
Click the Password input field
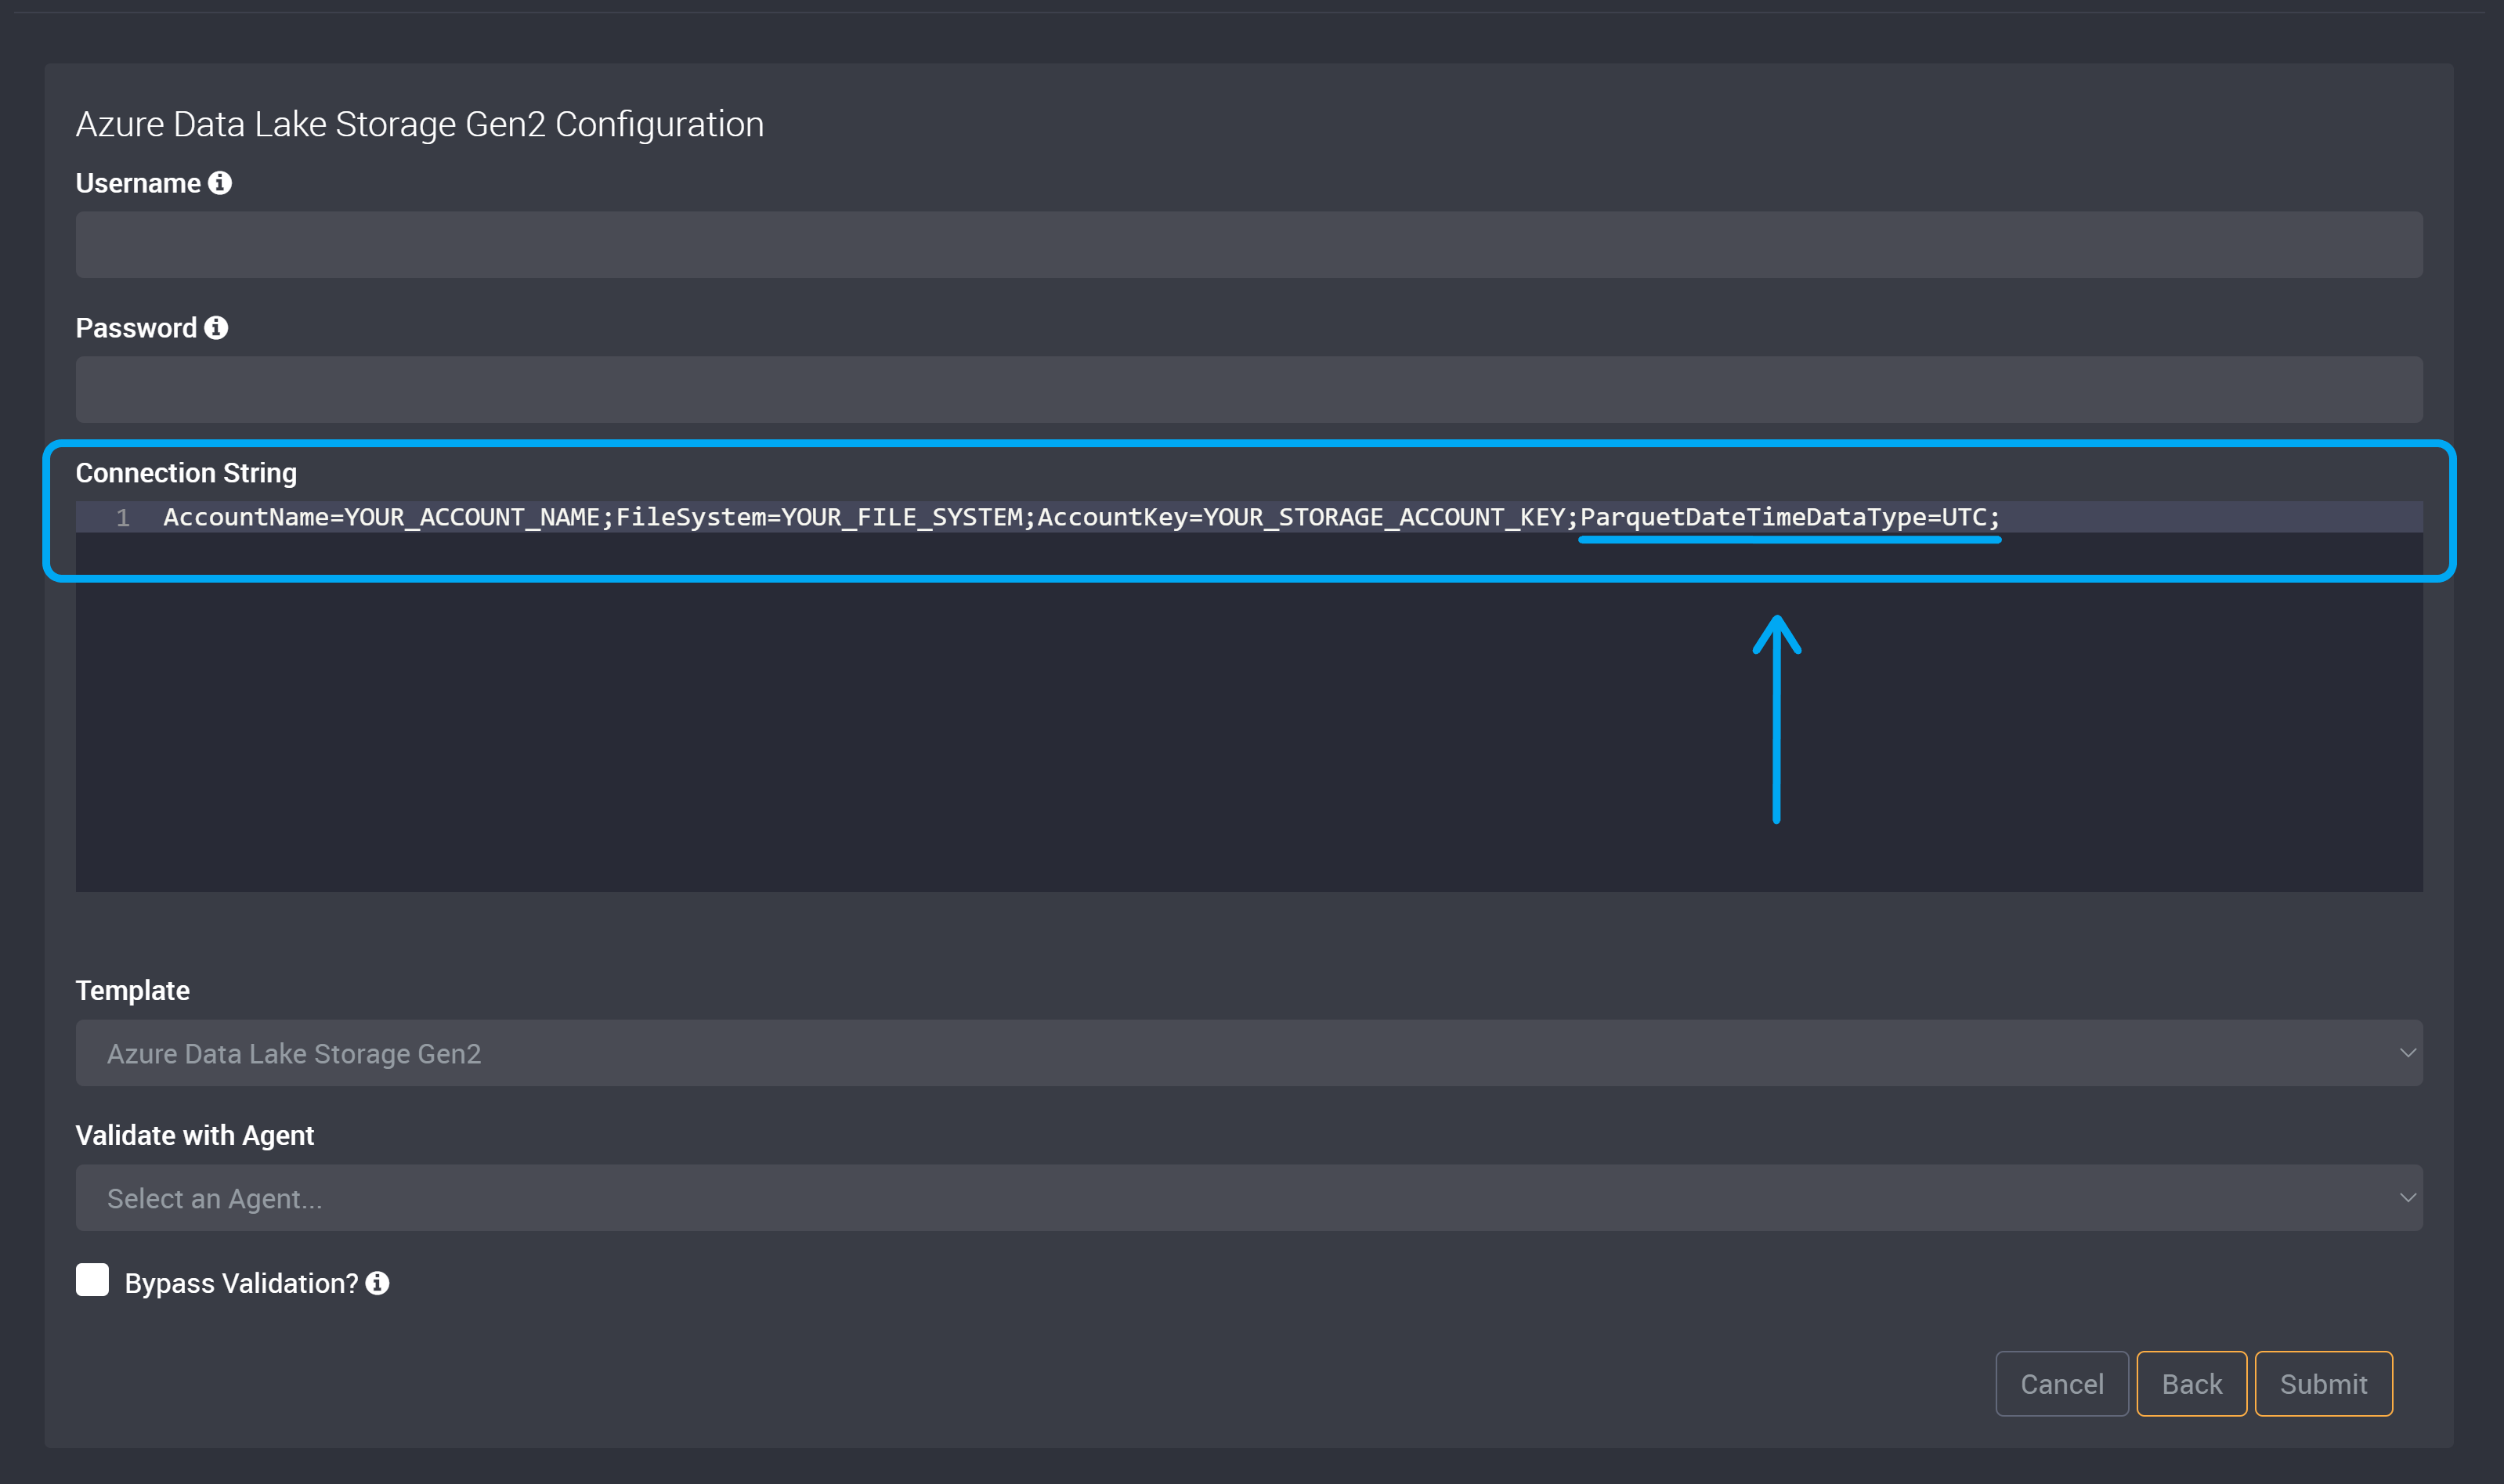[x=1249, y=389]
